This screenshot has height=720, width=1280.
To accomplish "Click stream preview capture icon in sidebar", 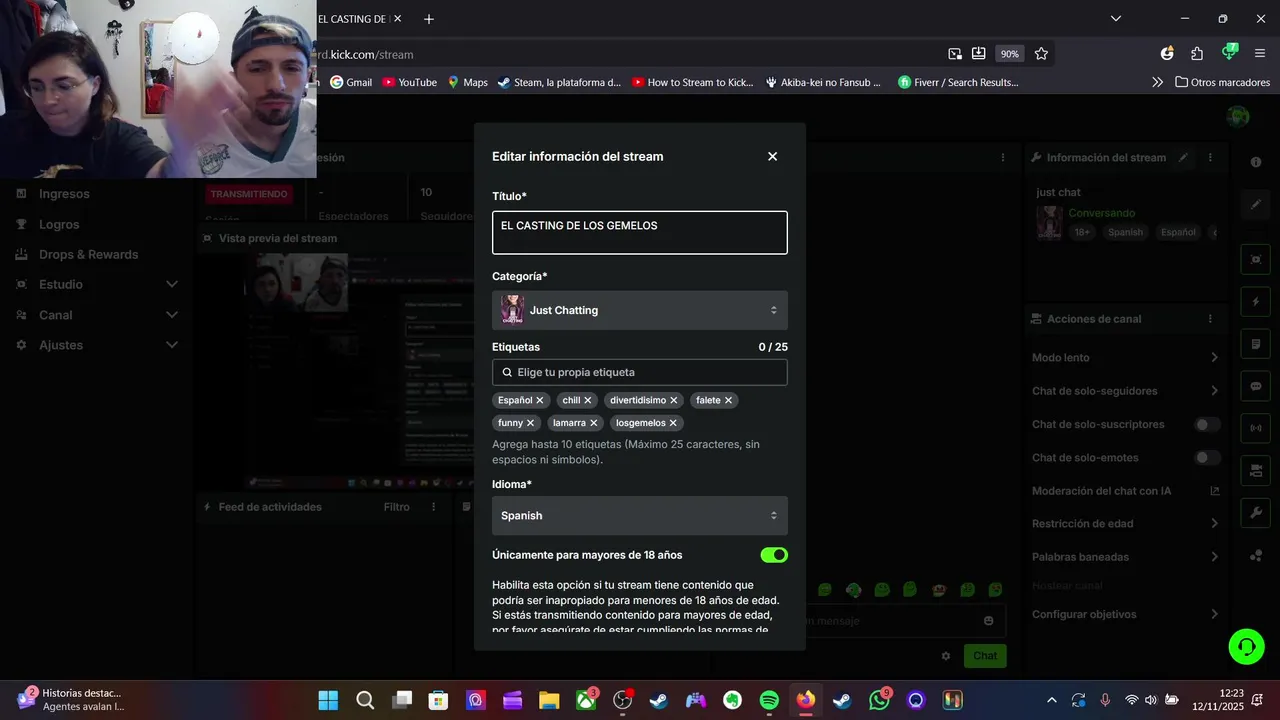I will coord(1256,260).
